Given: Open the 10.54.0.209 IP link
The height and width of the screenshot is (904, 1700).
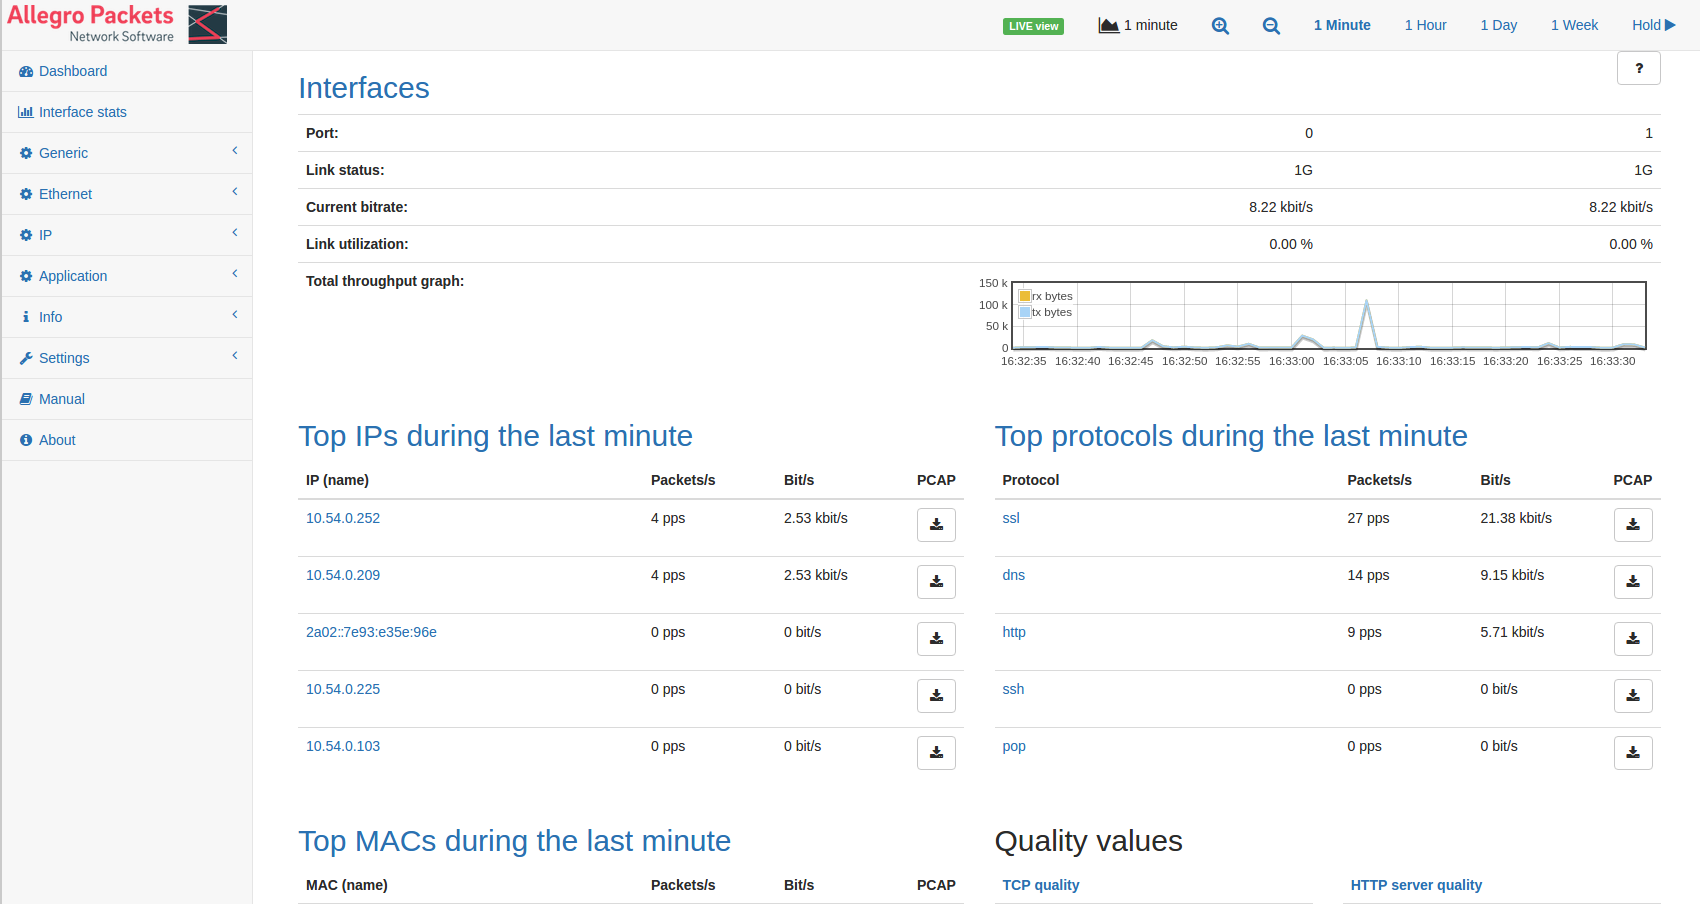Looking at the screenshot, I should click(x=343, y=575).
